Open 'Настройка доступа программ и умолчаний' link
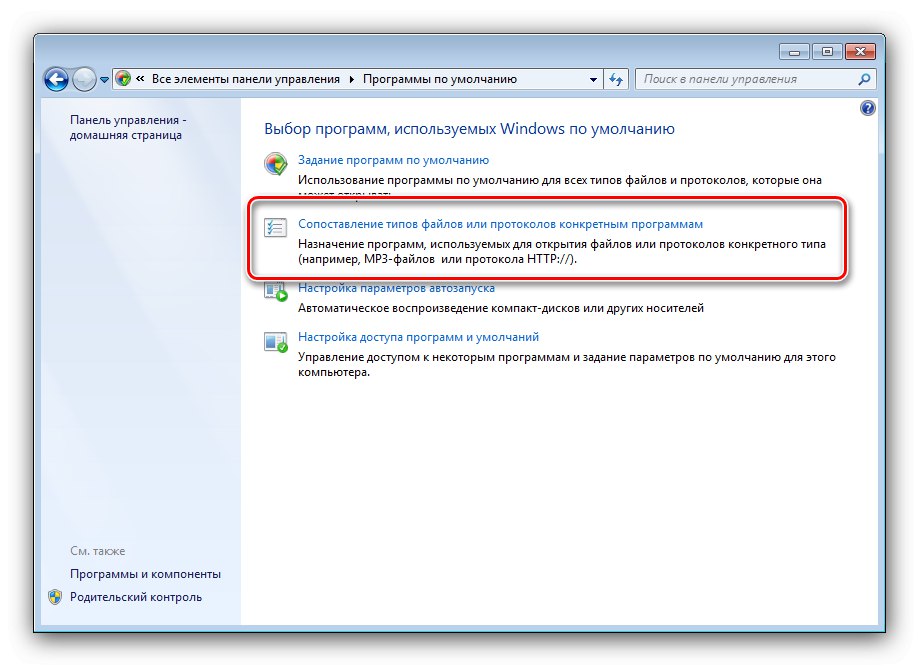 [418, 337]
